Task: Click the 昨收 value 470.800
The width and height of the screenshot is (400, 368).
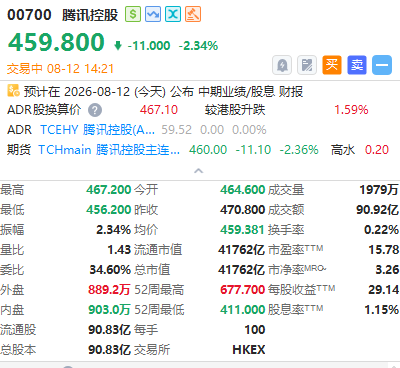Action: click(x=242, y=210)
